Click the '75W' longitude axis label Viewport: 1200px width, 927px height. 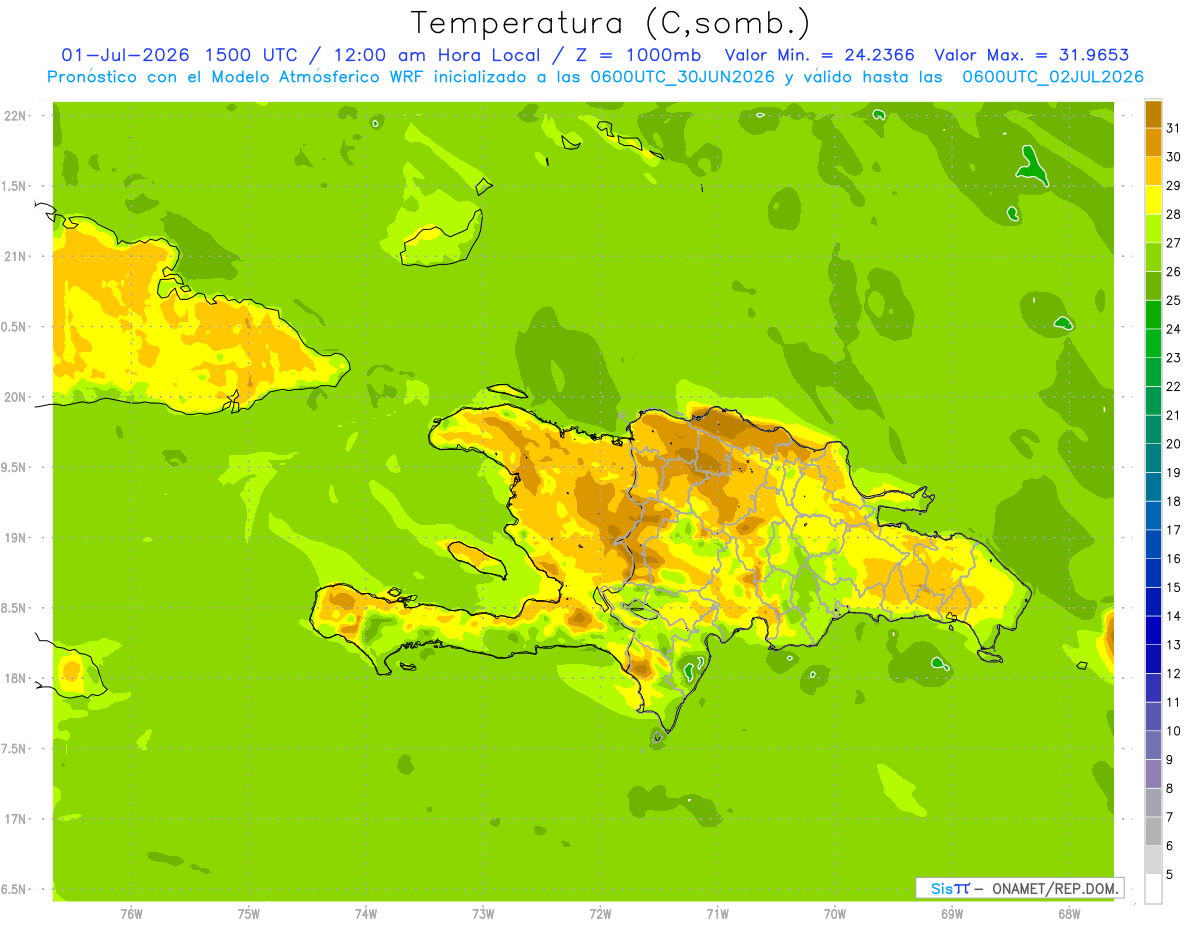tap(248, 913)
